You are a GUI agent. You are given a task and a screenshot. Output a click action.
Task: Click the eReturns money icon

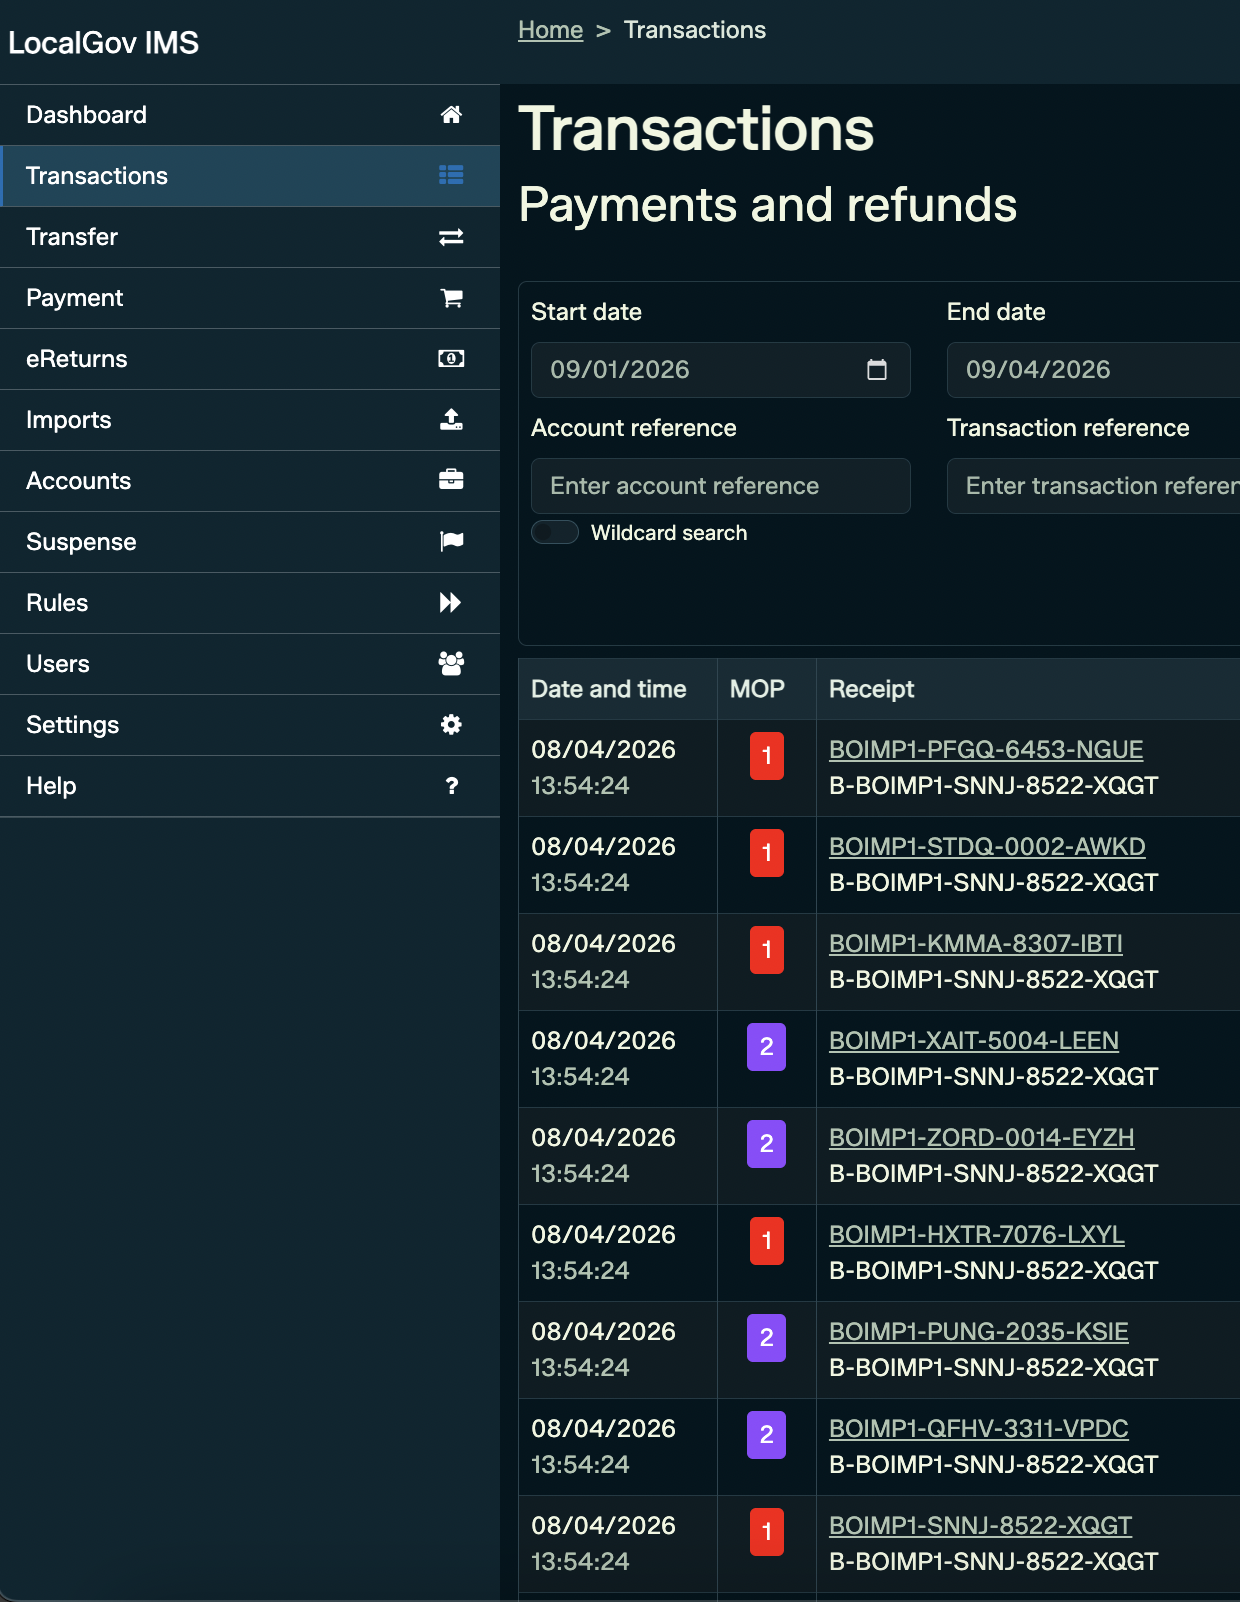coord(451,359)
